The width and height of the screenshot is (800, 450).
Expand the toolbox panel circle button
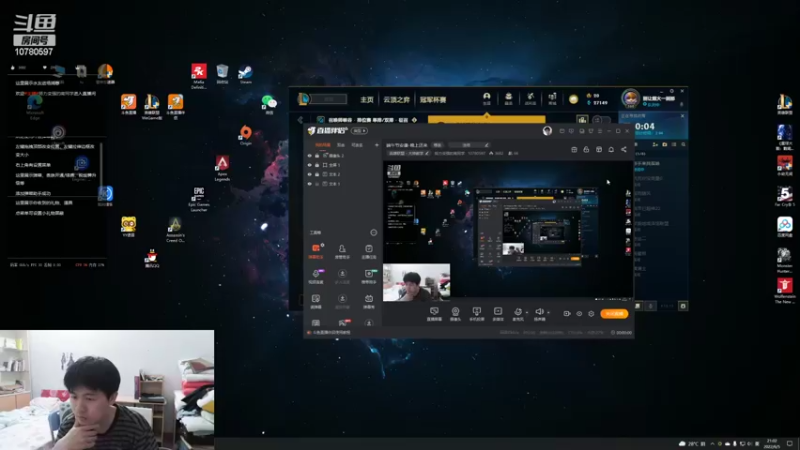tap(373, 233)
